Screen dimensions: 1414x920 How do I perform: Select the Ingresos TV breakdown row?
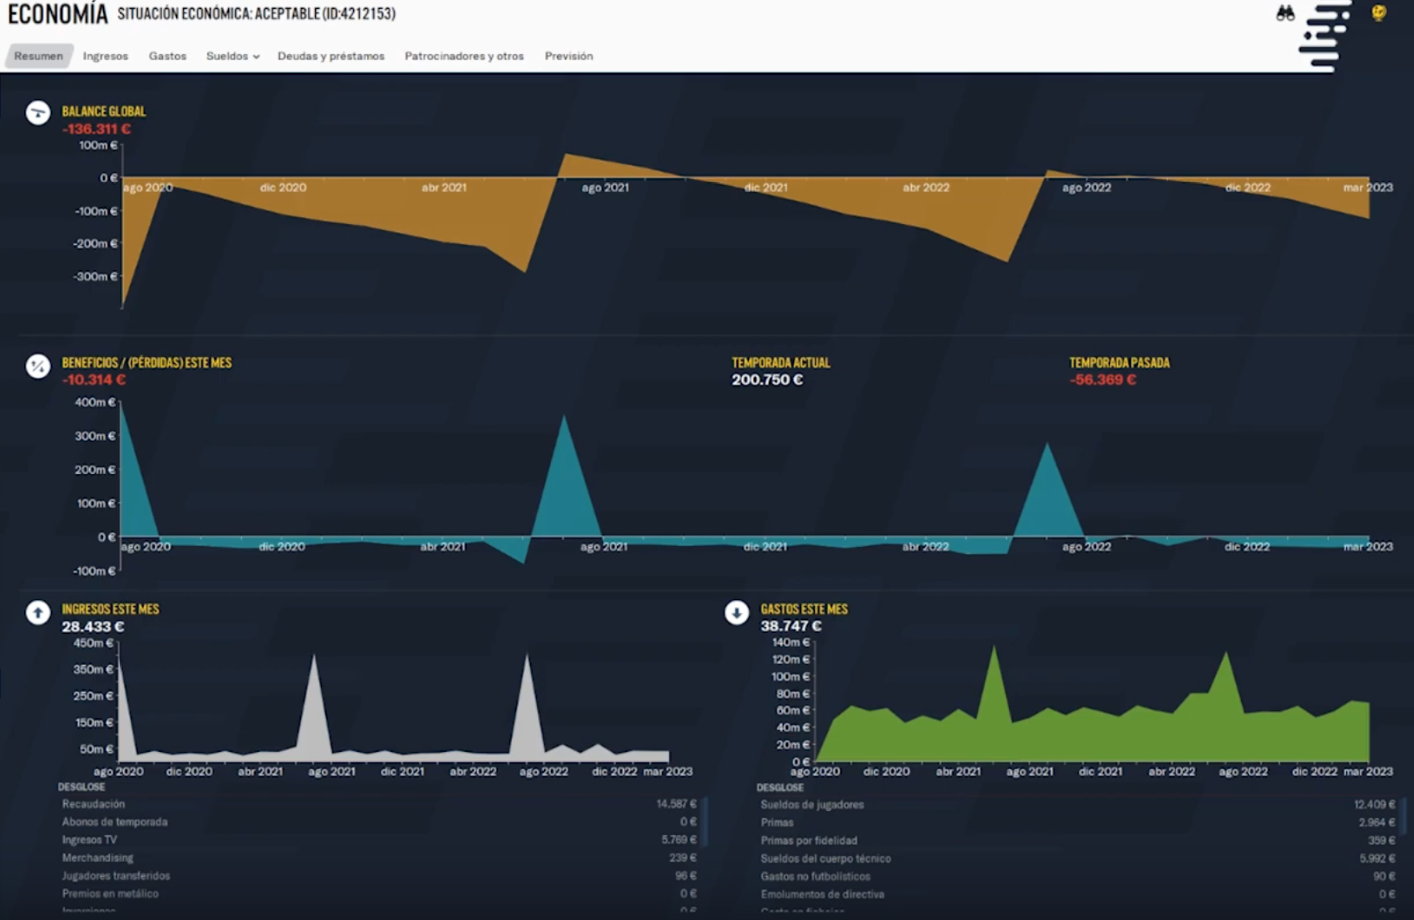[x=379, y=840]
